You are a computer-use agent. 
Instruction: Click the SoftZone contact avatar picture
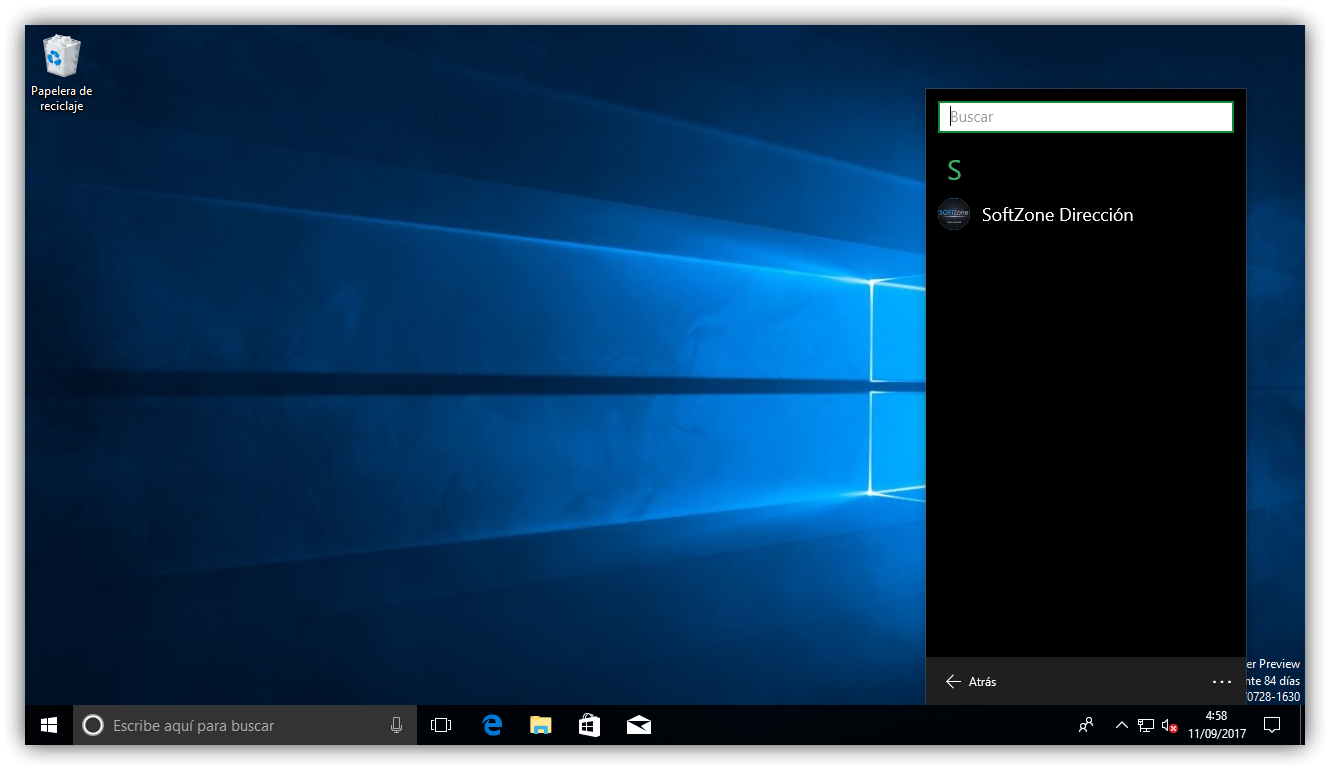pos(954,215)
